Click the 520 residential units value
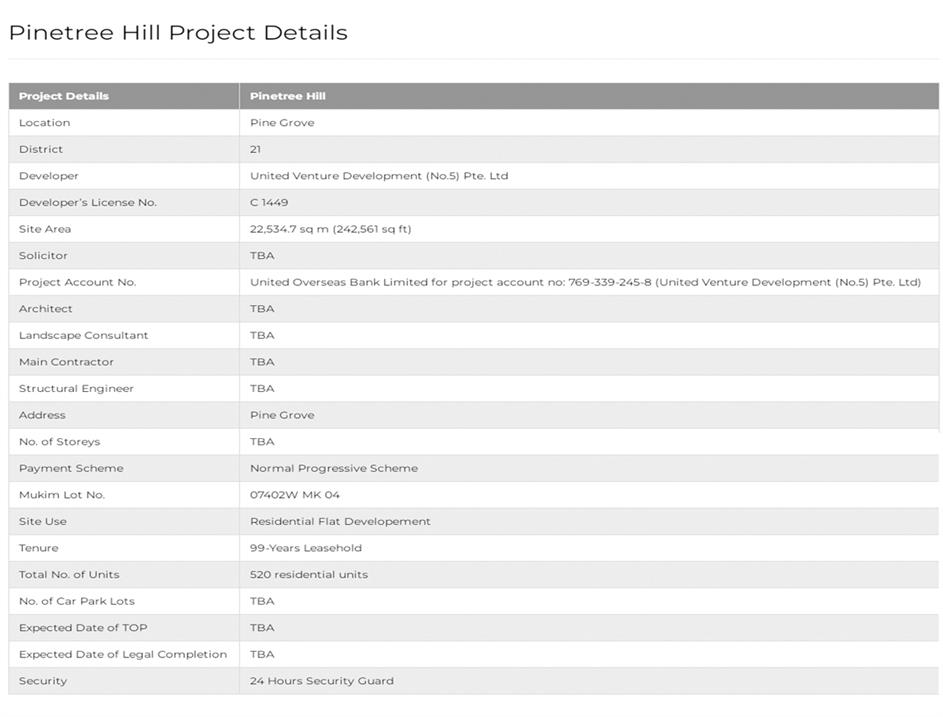Screen dimensions: 943x717 pos(309,575)
